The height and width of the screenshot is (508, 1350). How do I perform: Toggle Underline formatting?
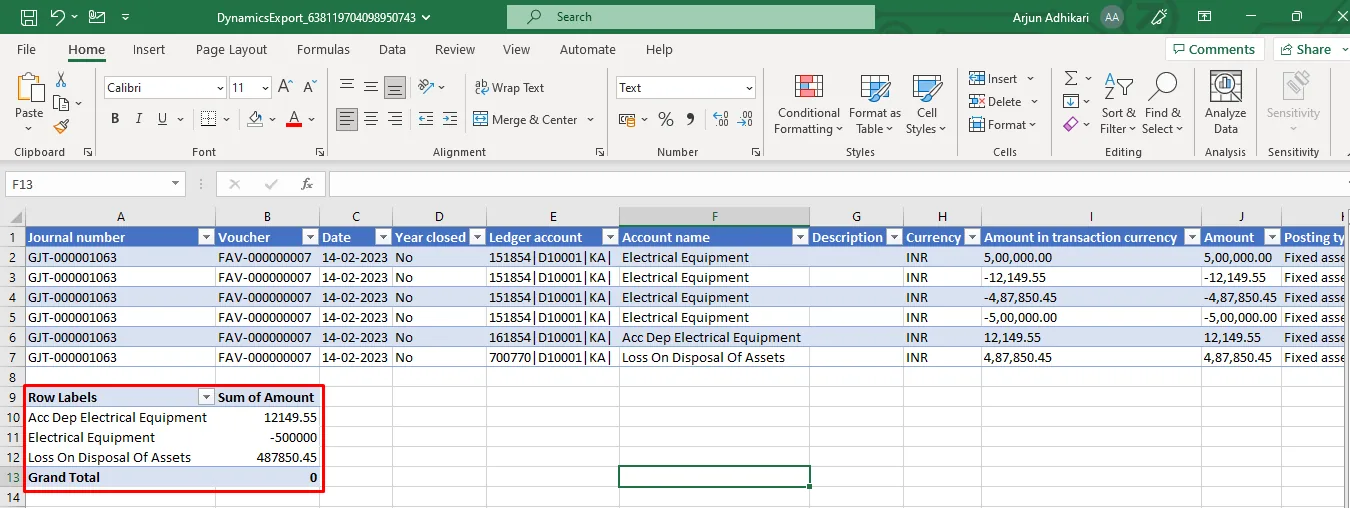click(163, 119)
